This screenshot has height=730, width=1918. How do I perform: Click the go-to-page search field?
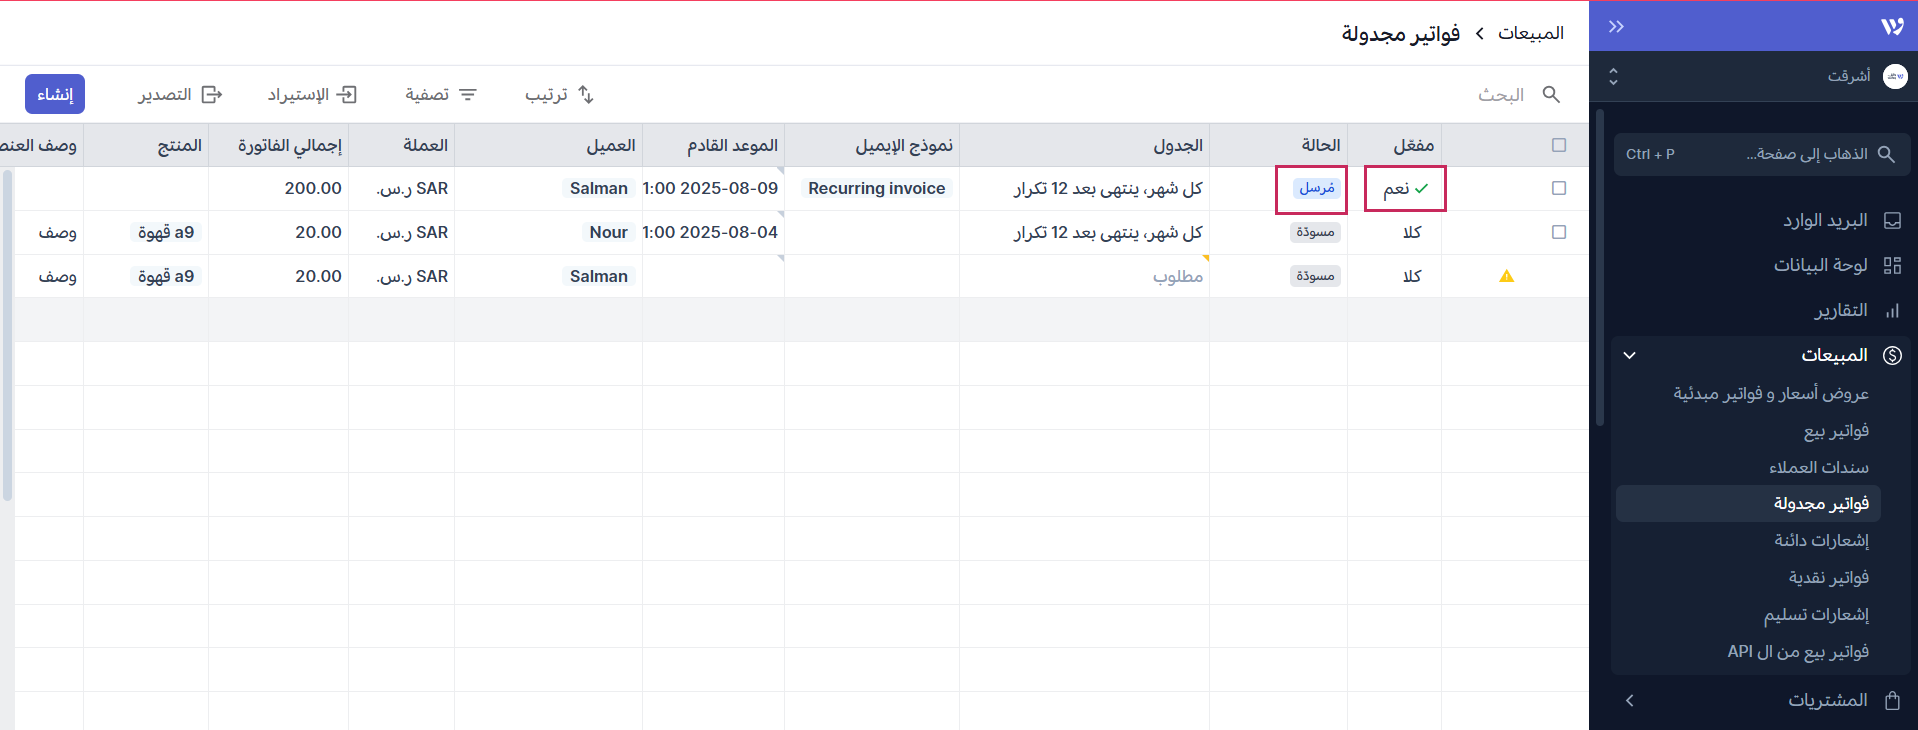pos(1760,154)
